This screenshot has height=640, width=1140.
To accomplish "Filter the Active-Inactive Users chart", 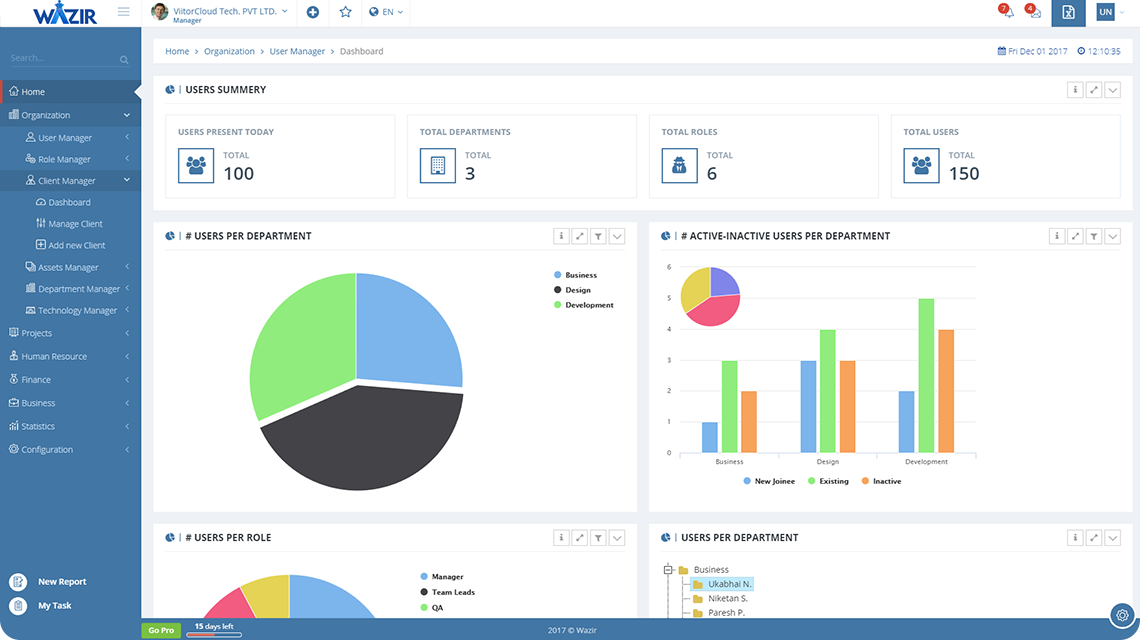I will (x=1094, y=236).
